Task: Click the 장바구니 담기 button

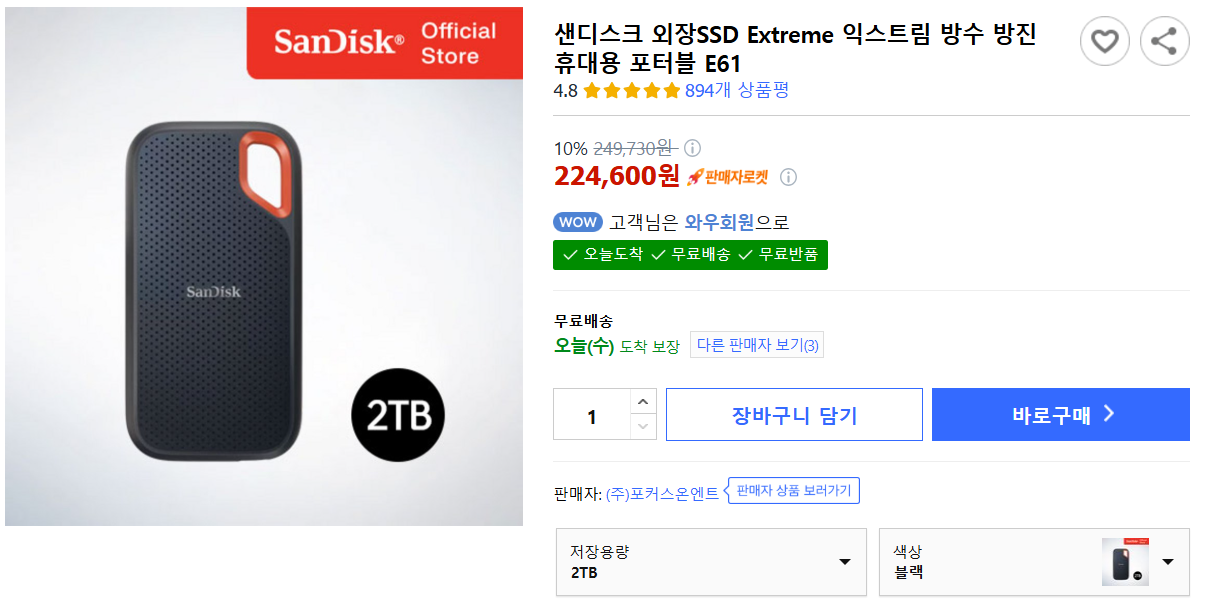Action: pos(794,415)
